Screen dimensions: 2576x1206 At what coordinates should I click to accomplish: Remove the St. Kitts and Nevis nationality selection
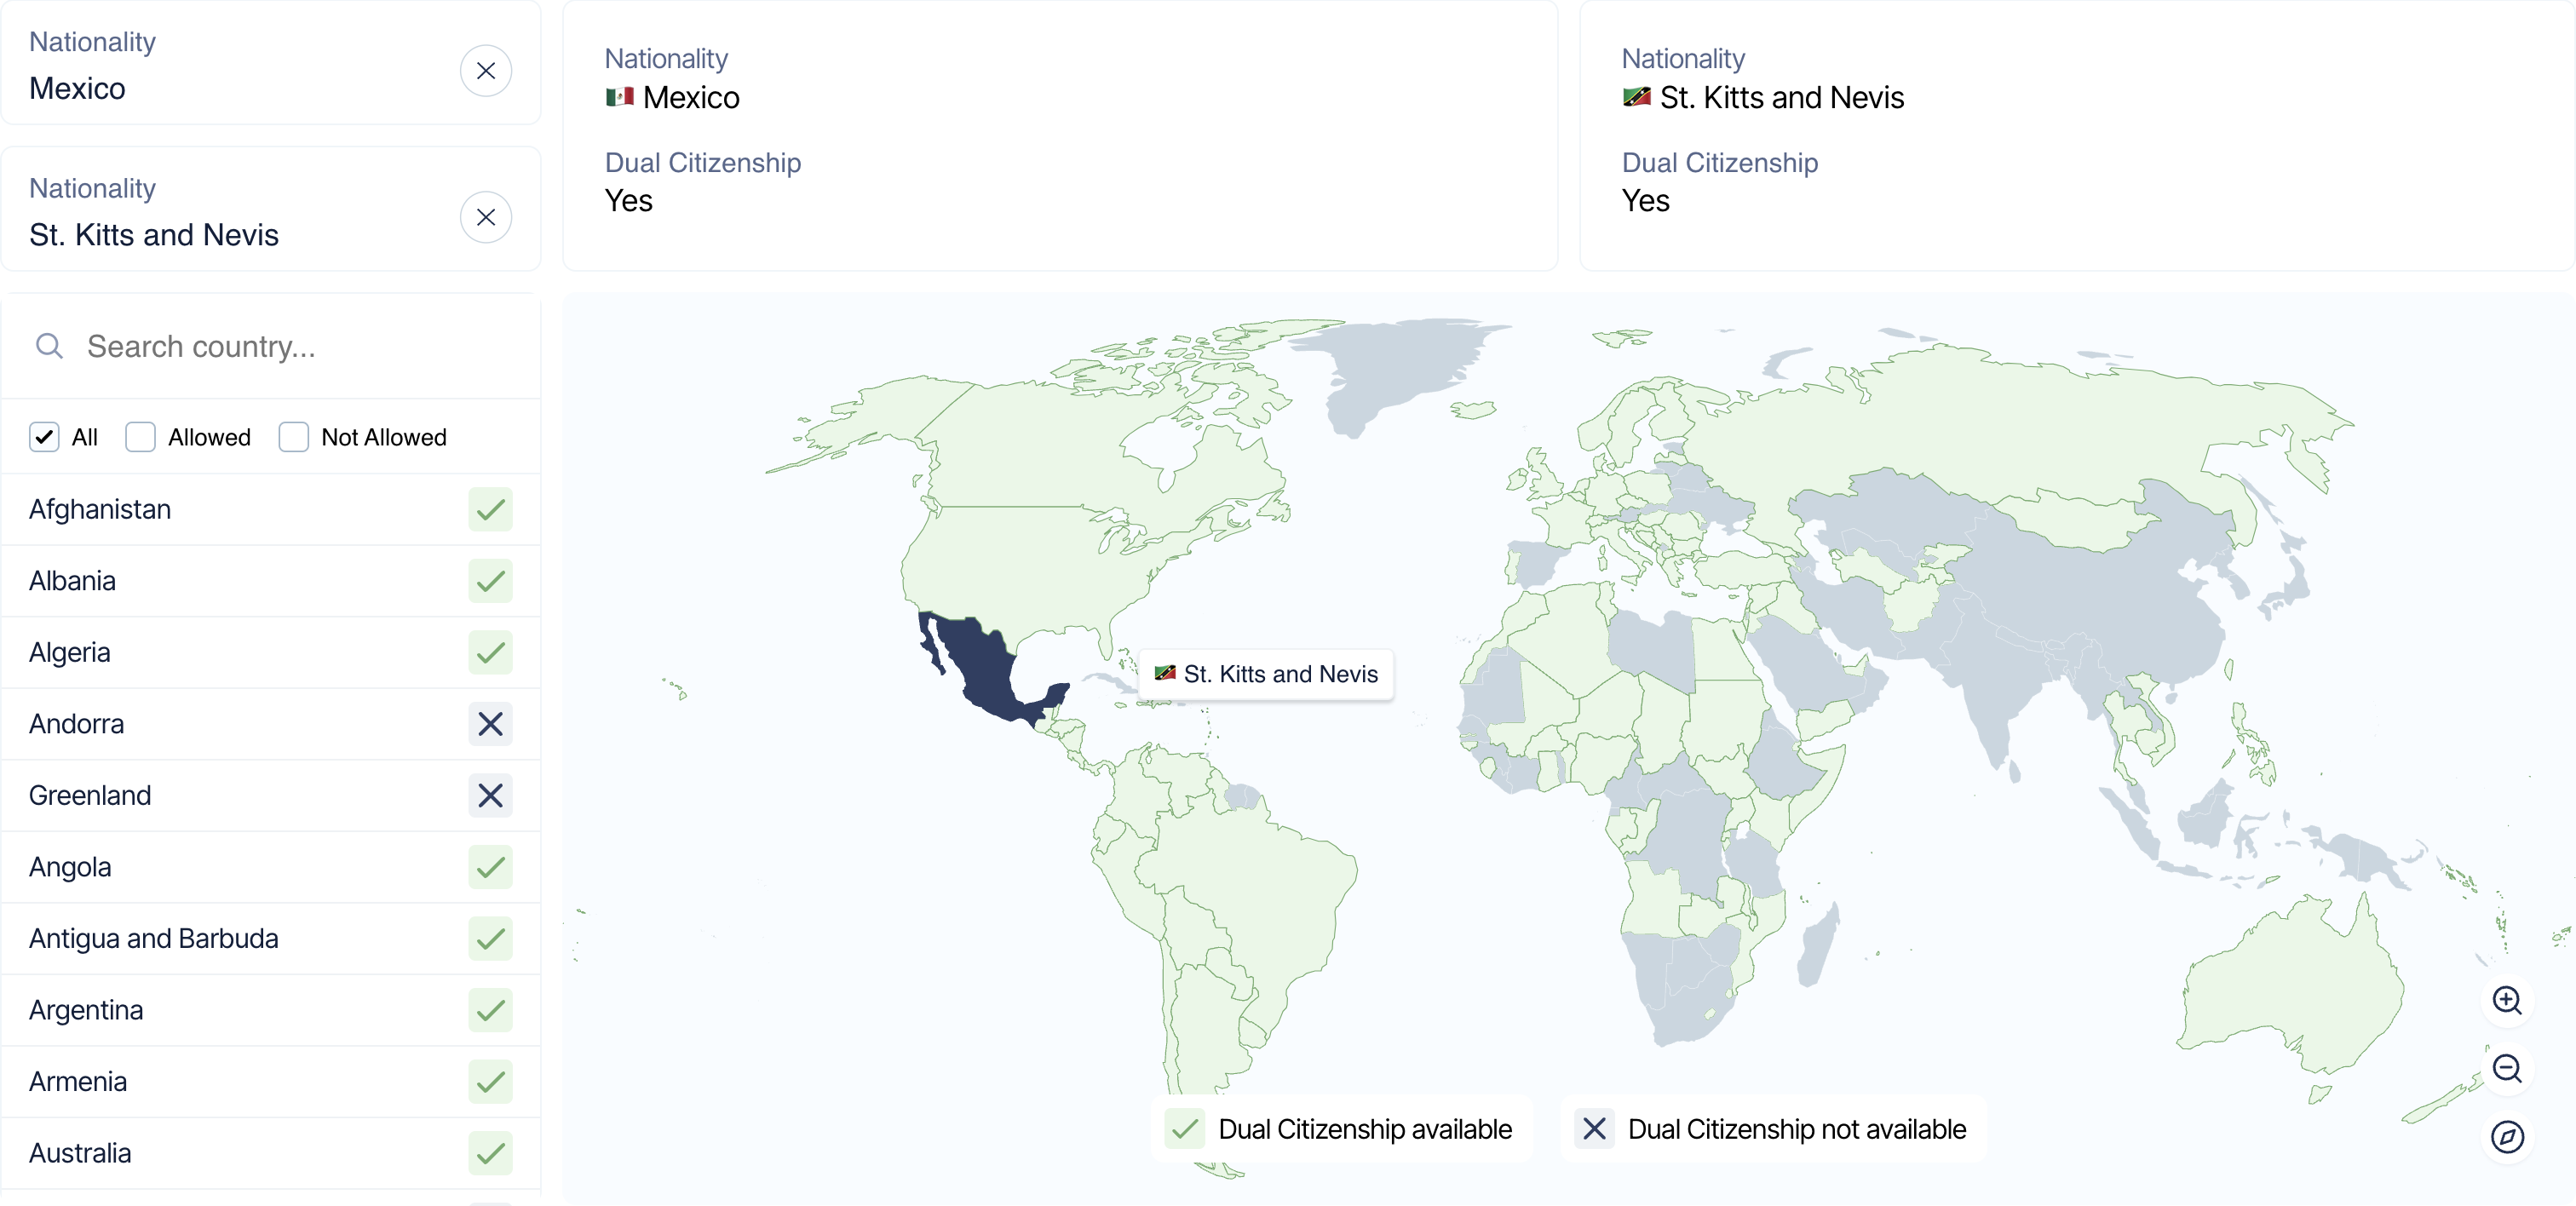tap(486, 217)
